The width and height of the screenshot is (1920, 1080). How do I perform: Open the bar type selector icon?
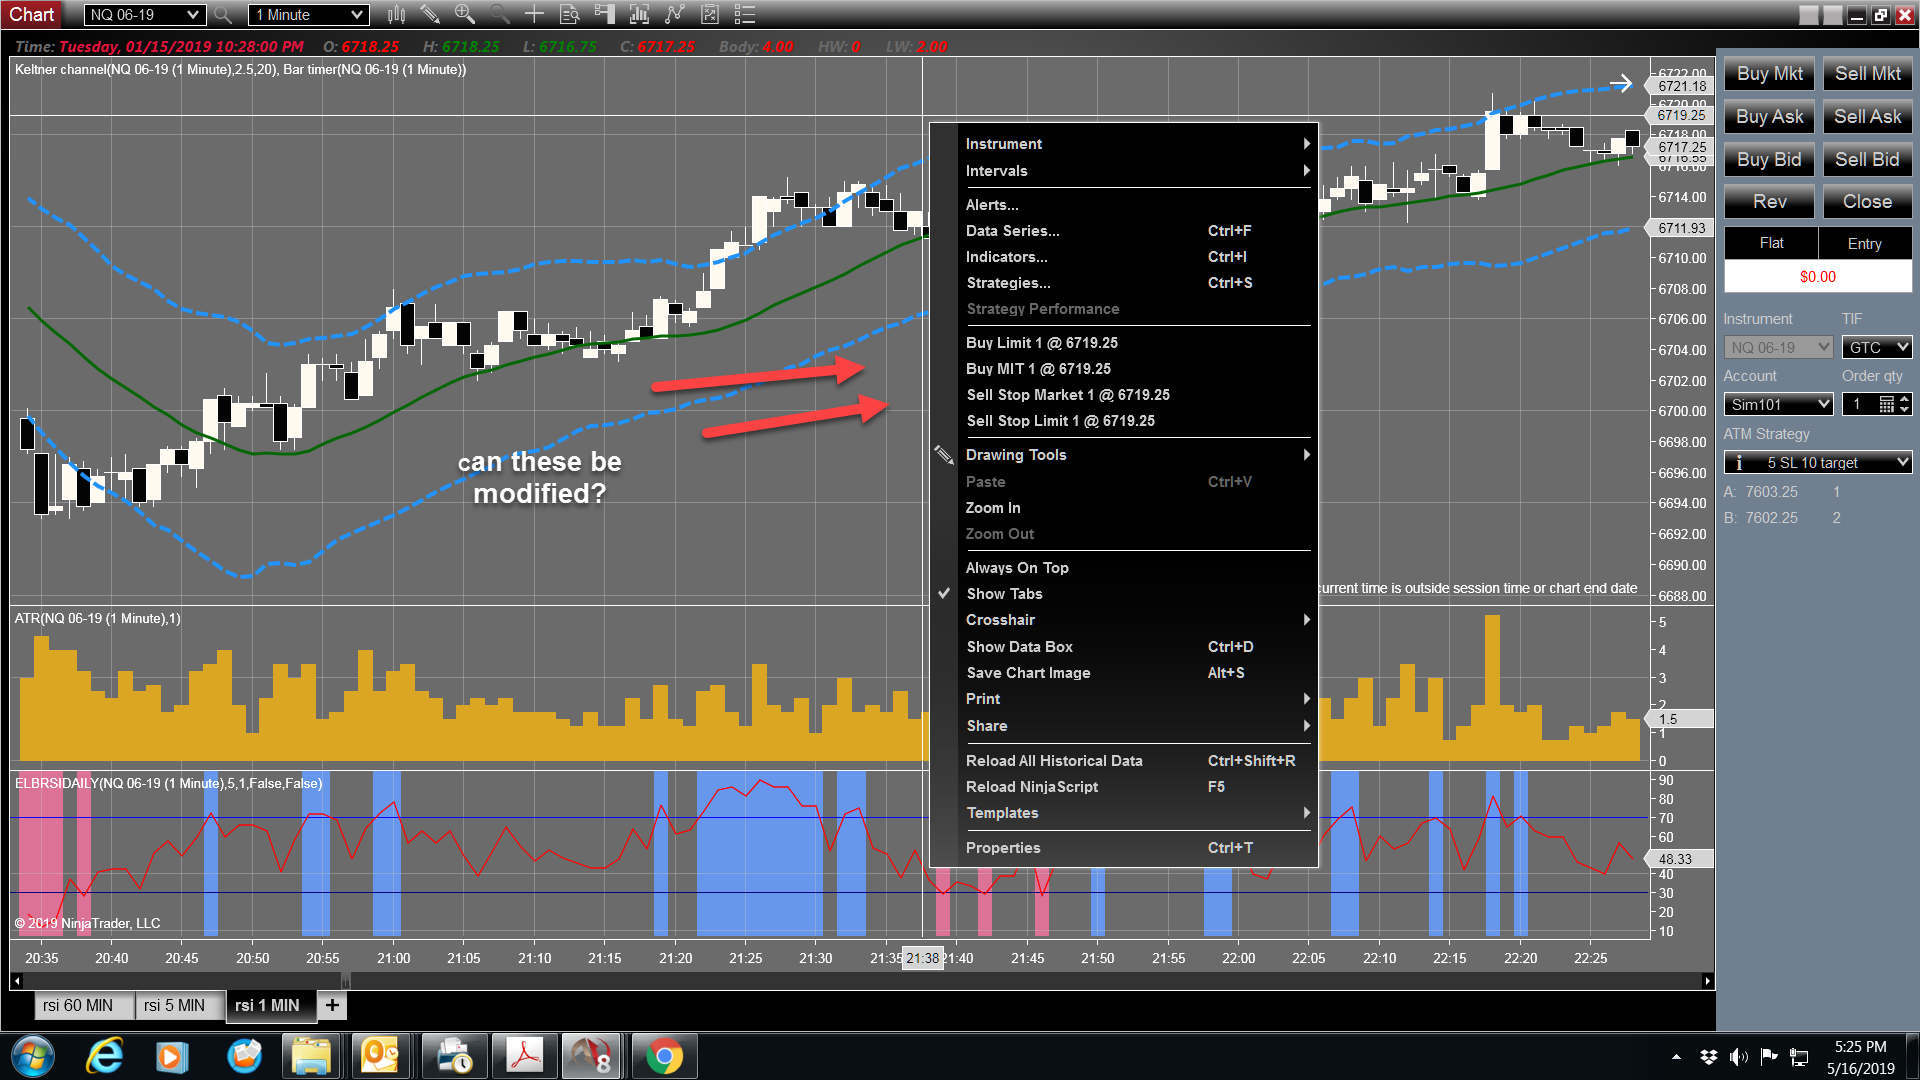tap(396, 14)
